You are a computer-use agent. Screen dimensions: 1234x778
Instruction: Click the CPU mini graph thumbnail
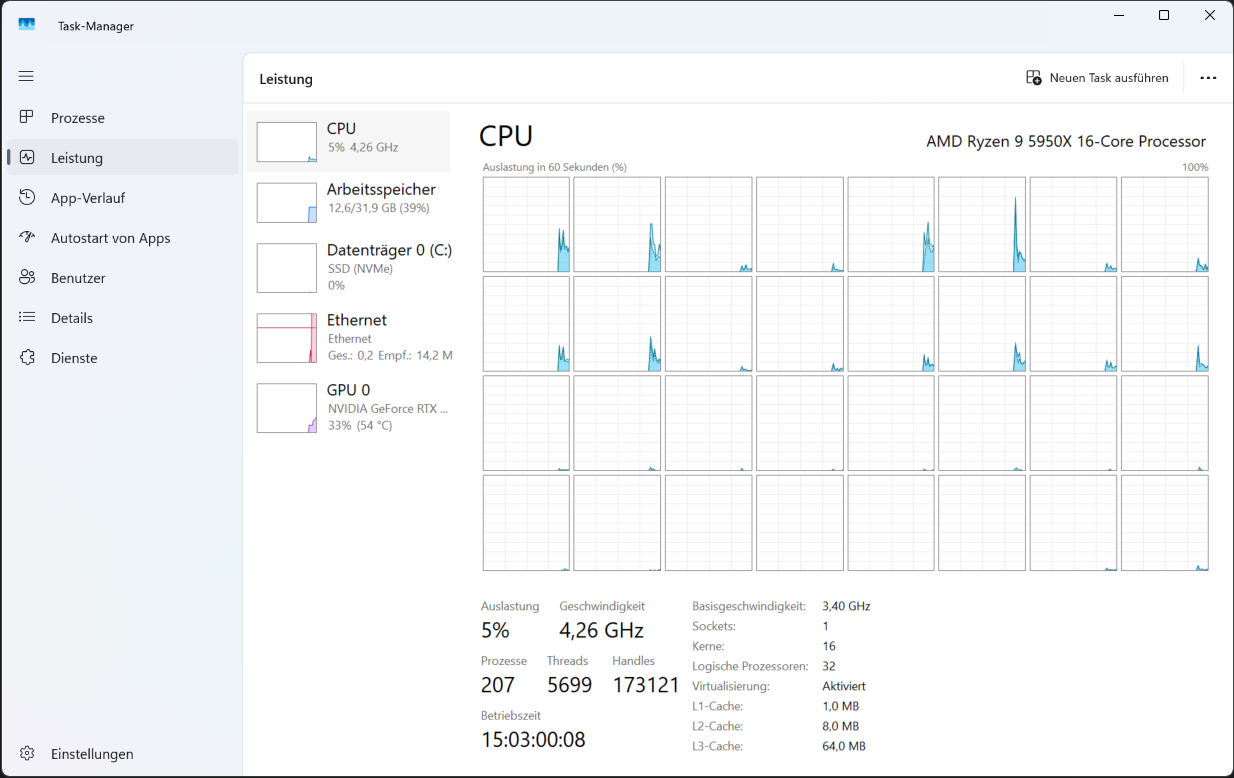point(287,142)
